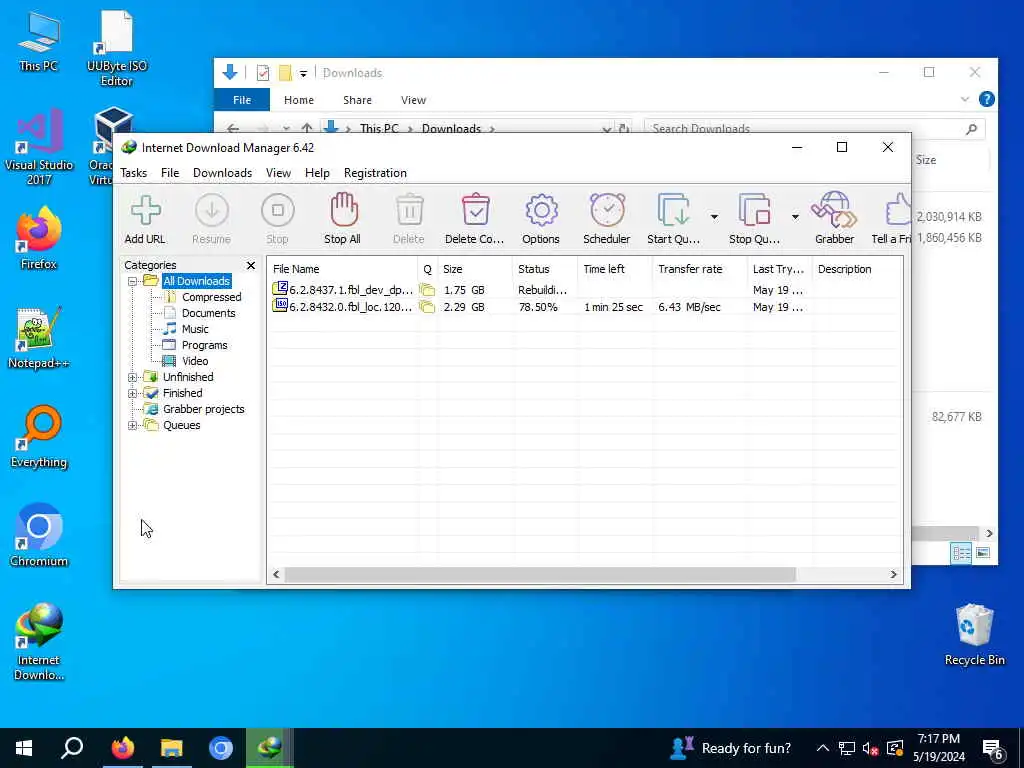
Task: Close the Categories panel
Action: [251, 265]
